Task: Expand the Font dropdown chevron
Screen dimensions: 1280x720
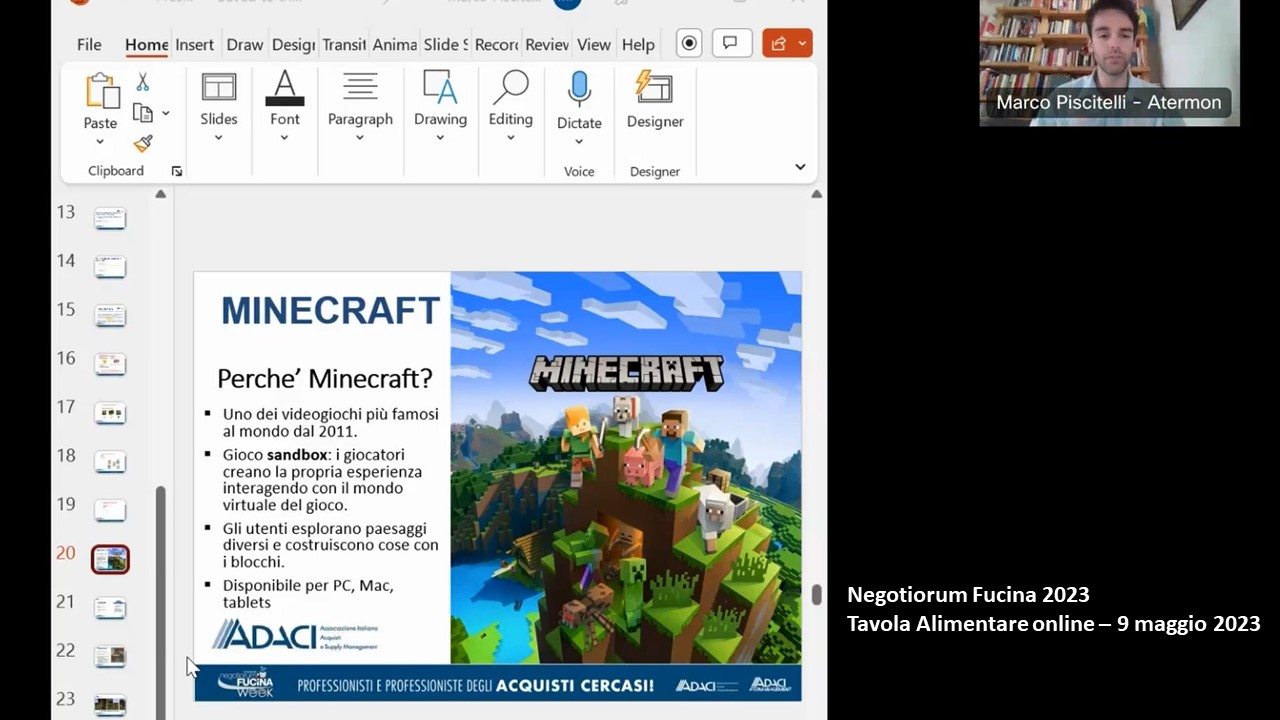Action: pos(285,138)
